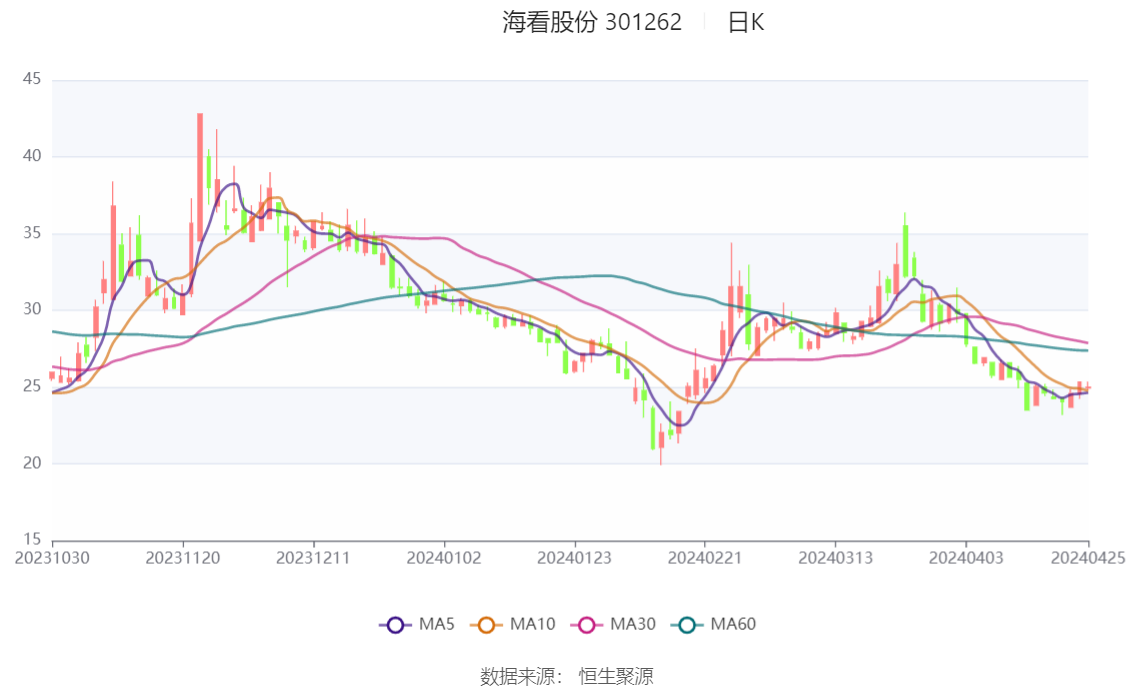
Task: Click the purple MA5 legend circle icon
Action: coord(395,625)
